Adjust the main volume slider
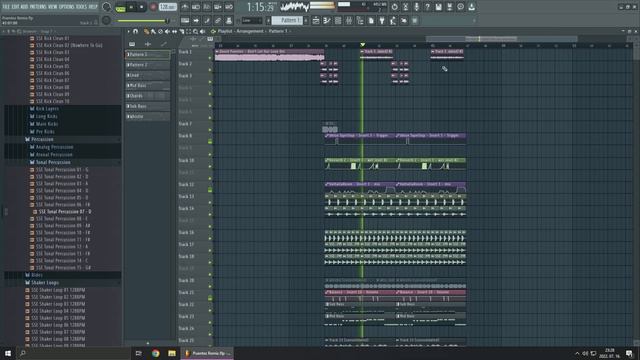640x360 pixels. point(143,20)
